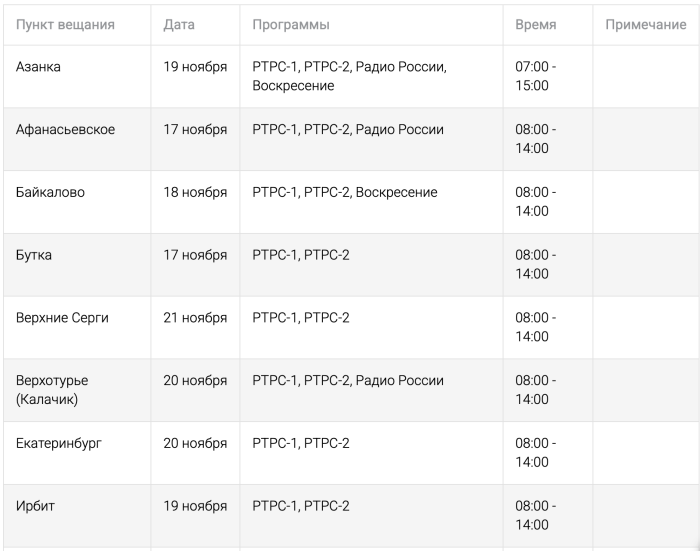Screen dimensions: 700x551
Task: Click the '18 ноября' date for Байкалово
Action: click(195, 193)
